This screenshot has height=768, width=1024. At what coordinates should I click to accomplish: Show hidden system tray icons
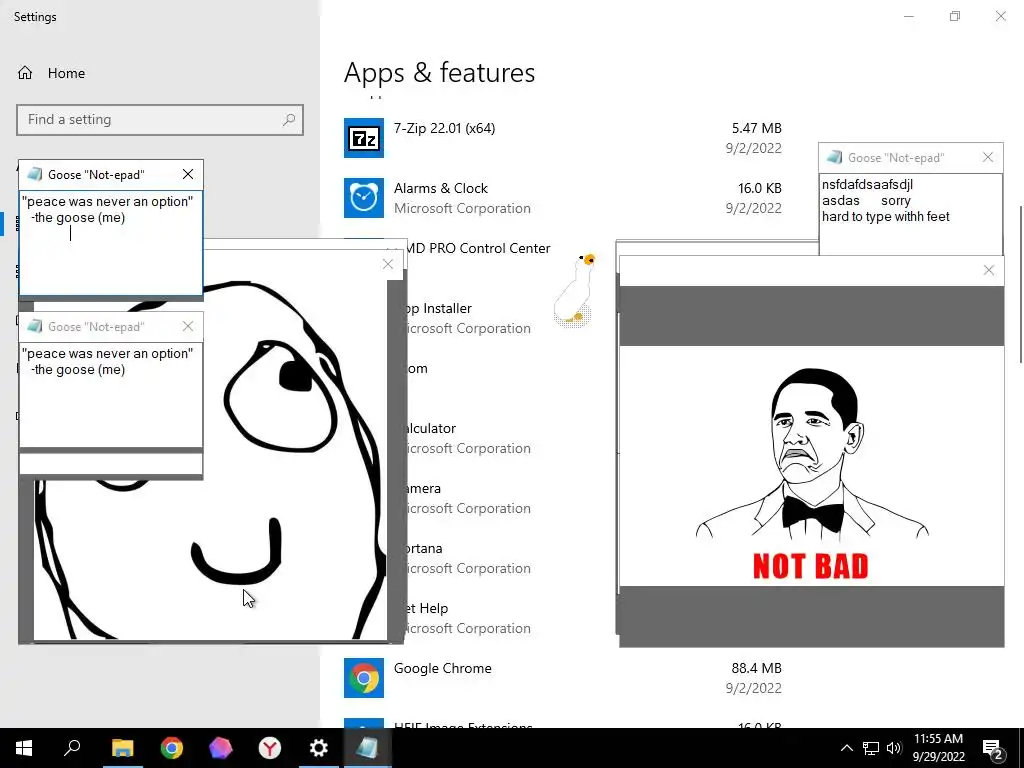[846, 748]
